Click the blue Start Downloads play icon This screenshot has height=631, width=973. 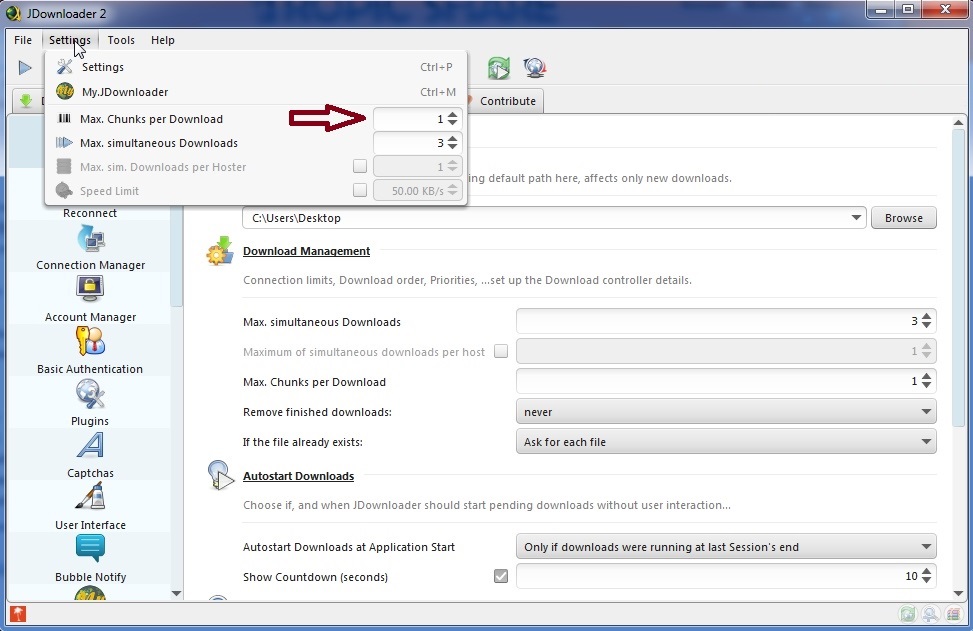pos(25,68)
